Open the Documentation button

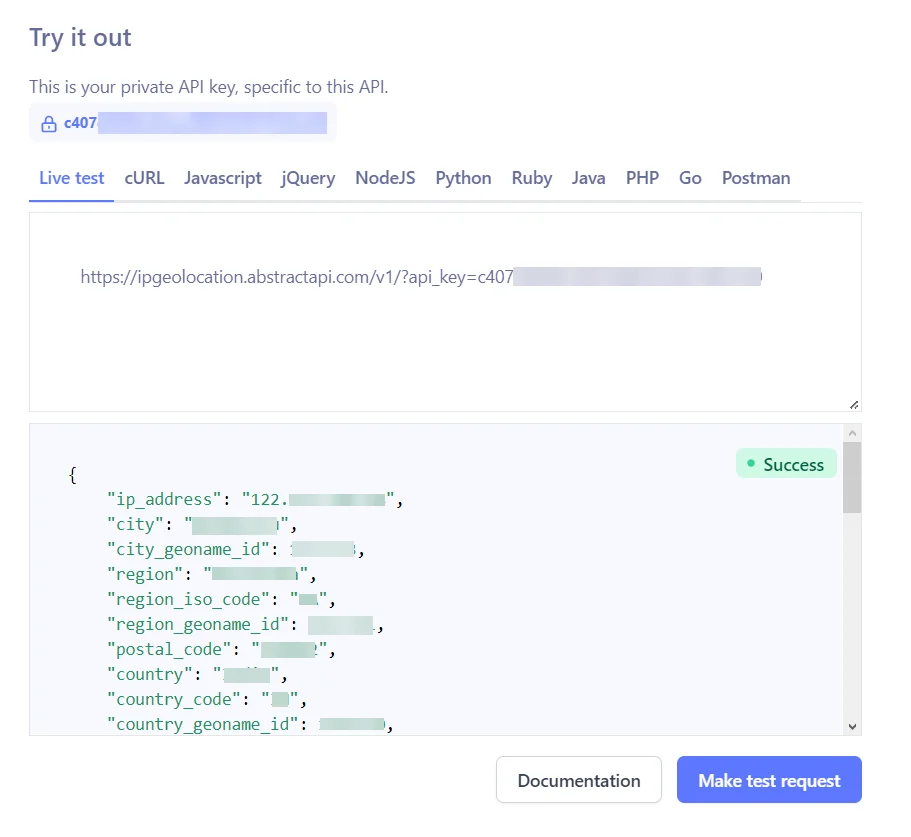point(579,780)
